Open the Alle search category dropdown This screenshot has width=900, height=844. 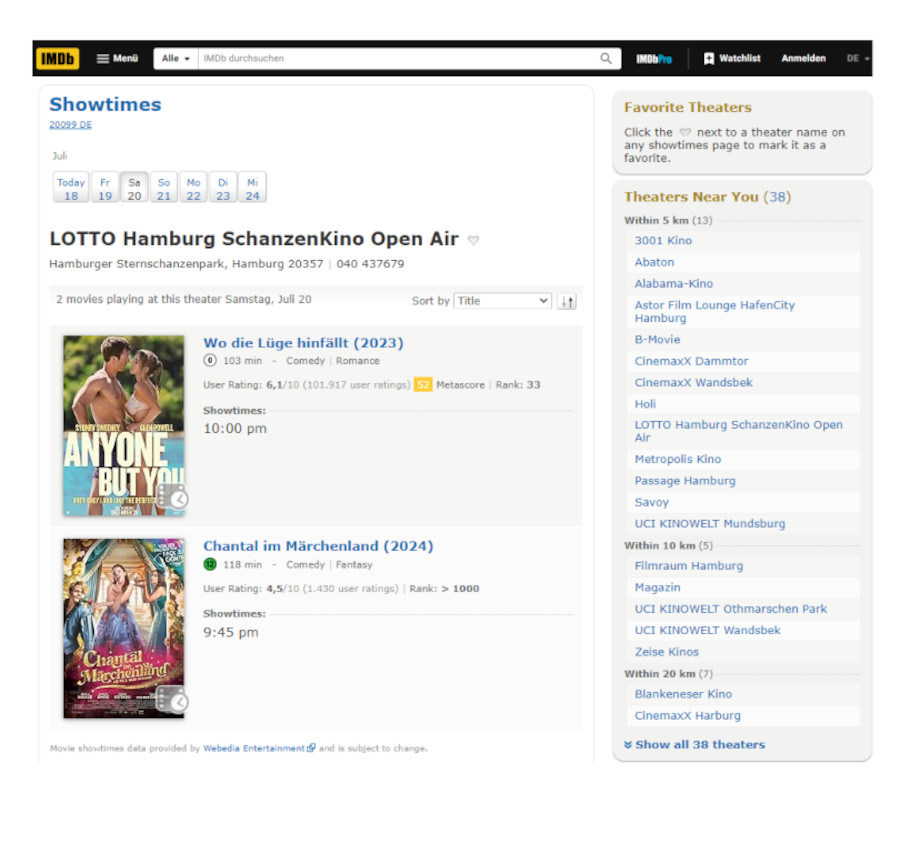coord(176,59)
